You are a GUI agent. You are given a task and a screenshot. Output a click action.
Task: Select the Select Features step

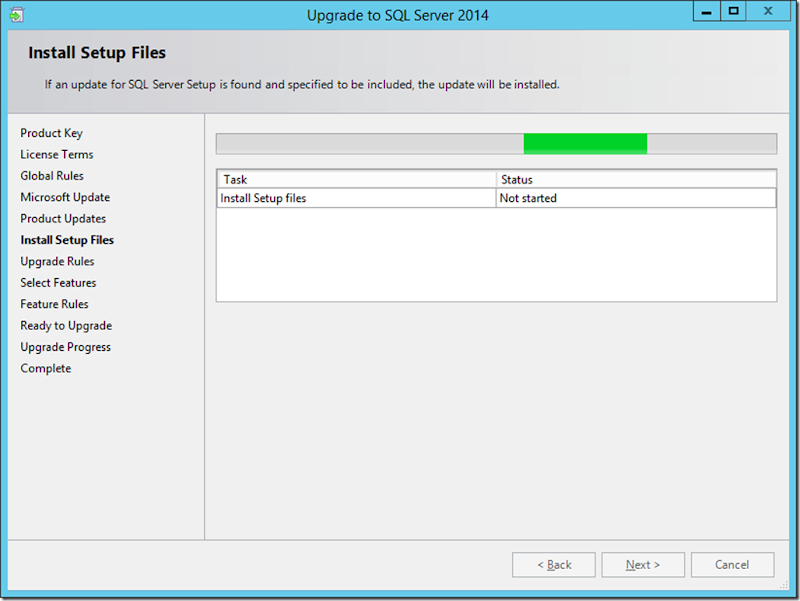click(x=58, y=283)
